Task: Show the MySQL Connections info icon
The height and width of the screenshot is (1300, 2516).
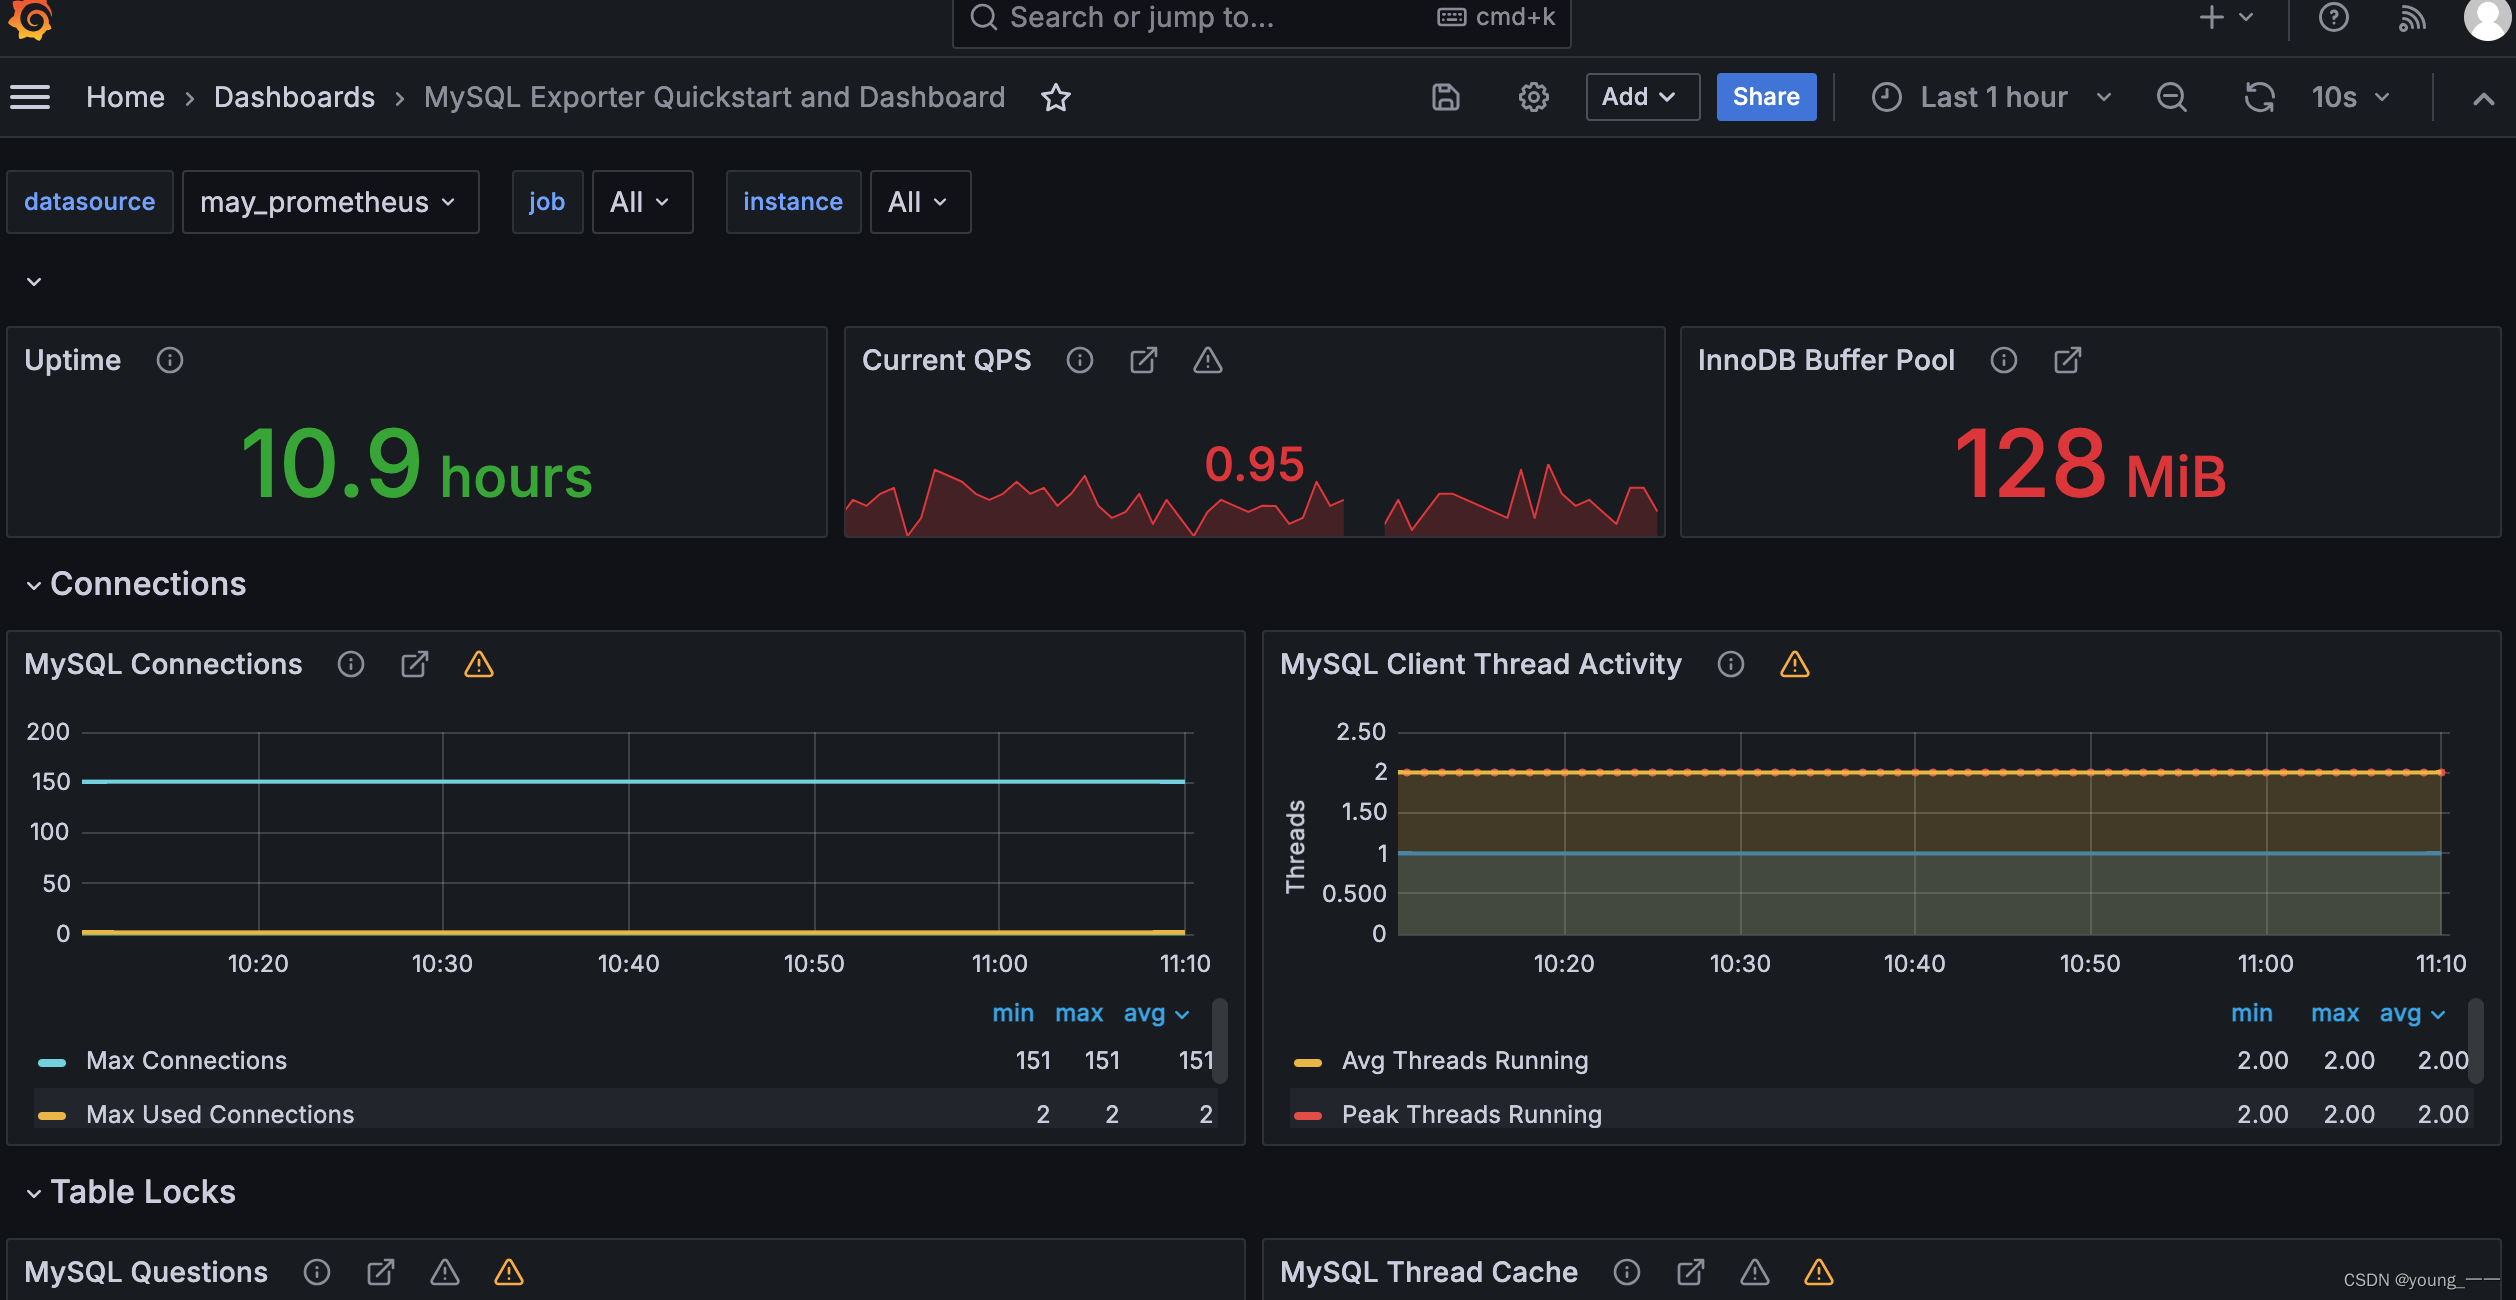Action: click(351, 664)
